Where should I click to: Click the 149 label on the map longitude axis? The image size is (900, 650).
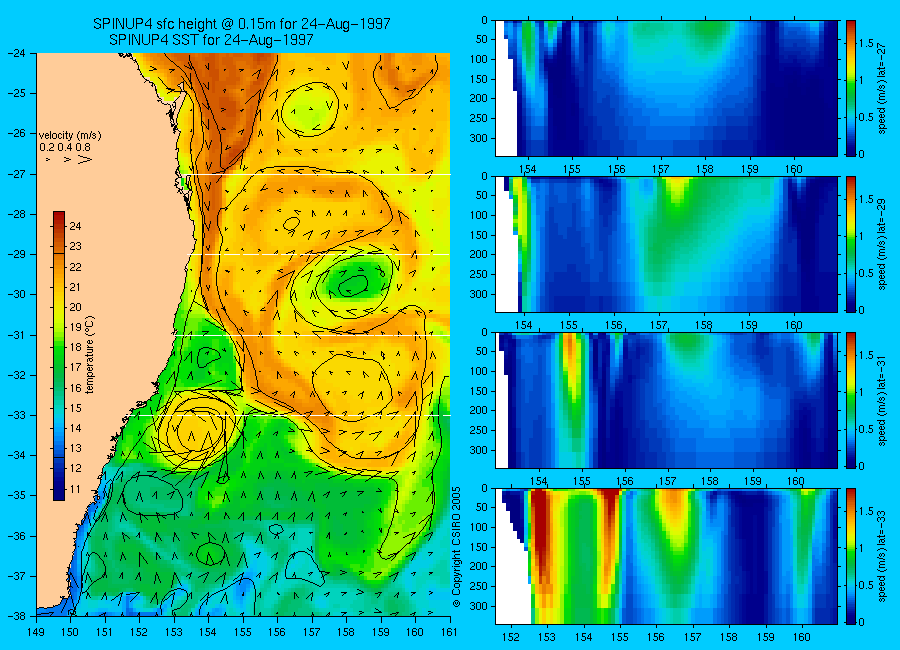[36, 632]
